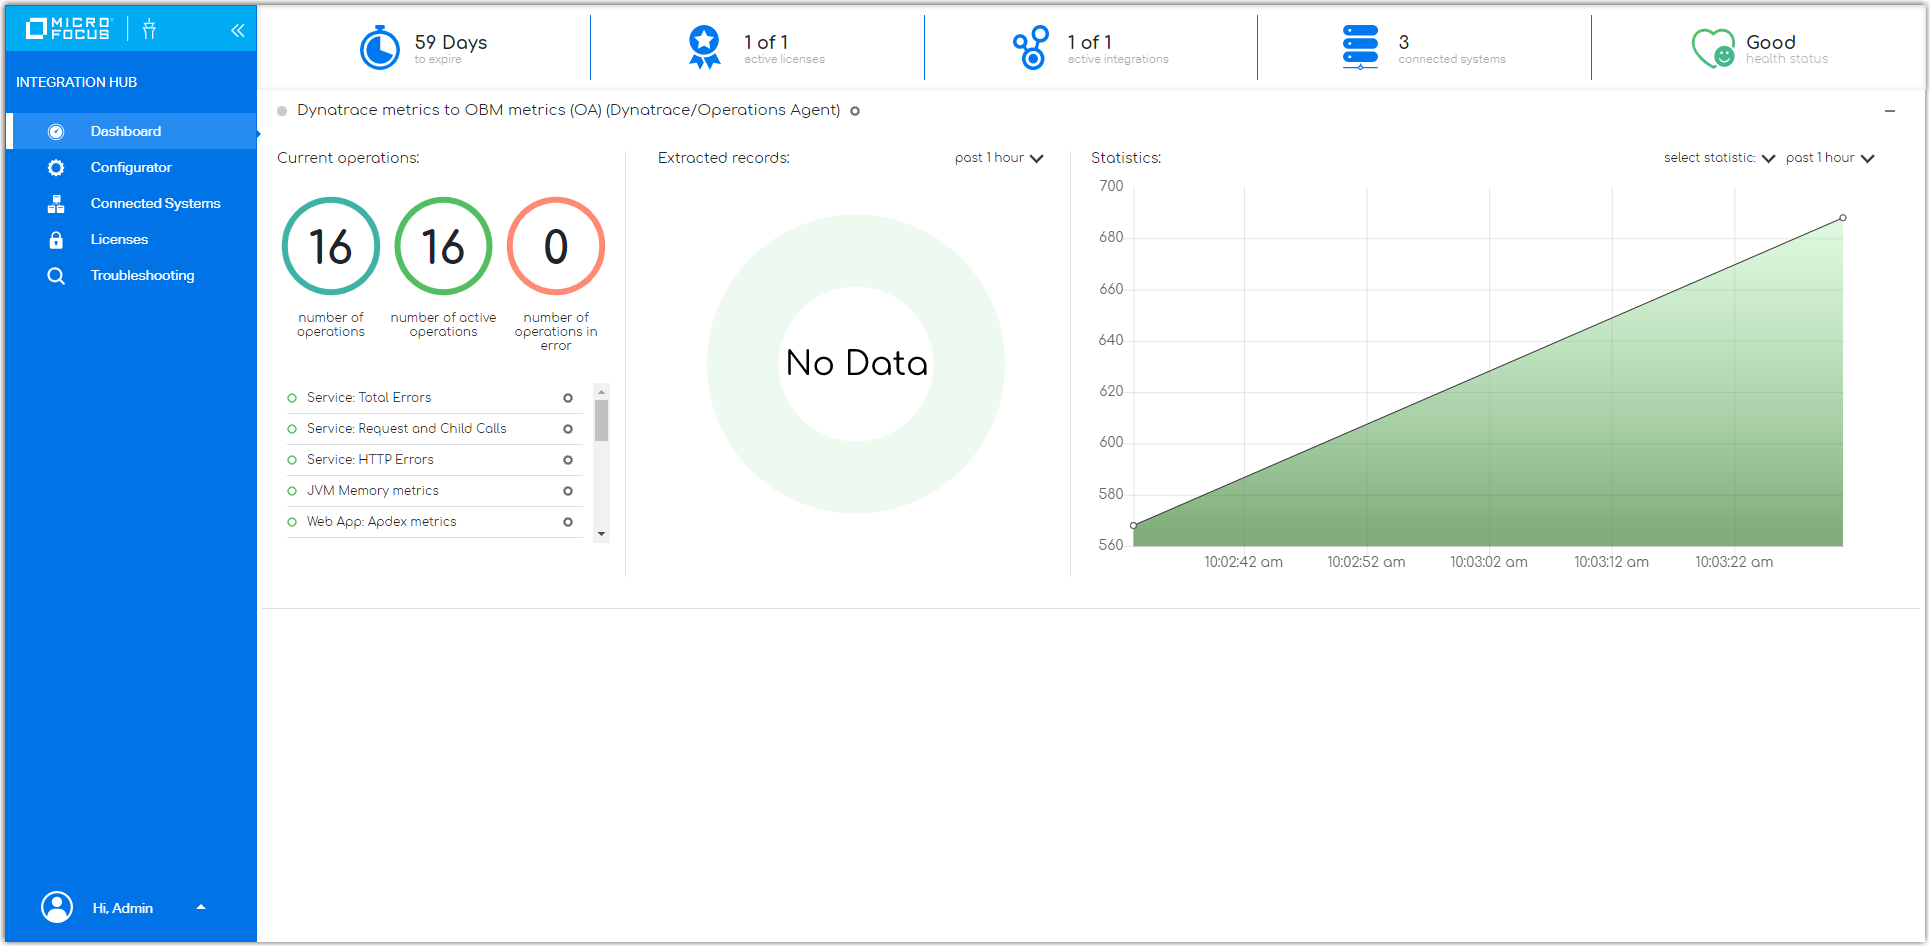Click the active integrations icon in top bar

tap(1031, 46)
